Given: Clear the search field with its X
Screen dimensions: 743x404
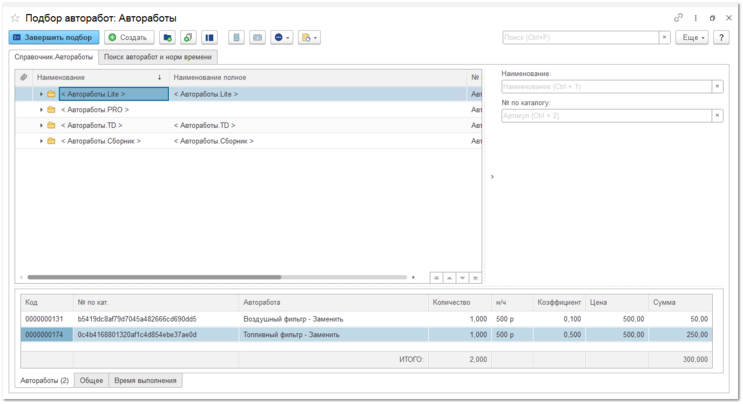Looking at the screenshot, I should tap(664, 37).
